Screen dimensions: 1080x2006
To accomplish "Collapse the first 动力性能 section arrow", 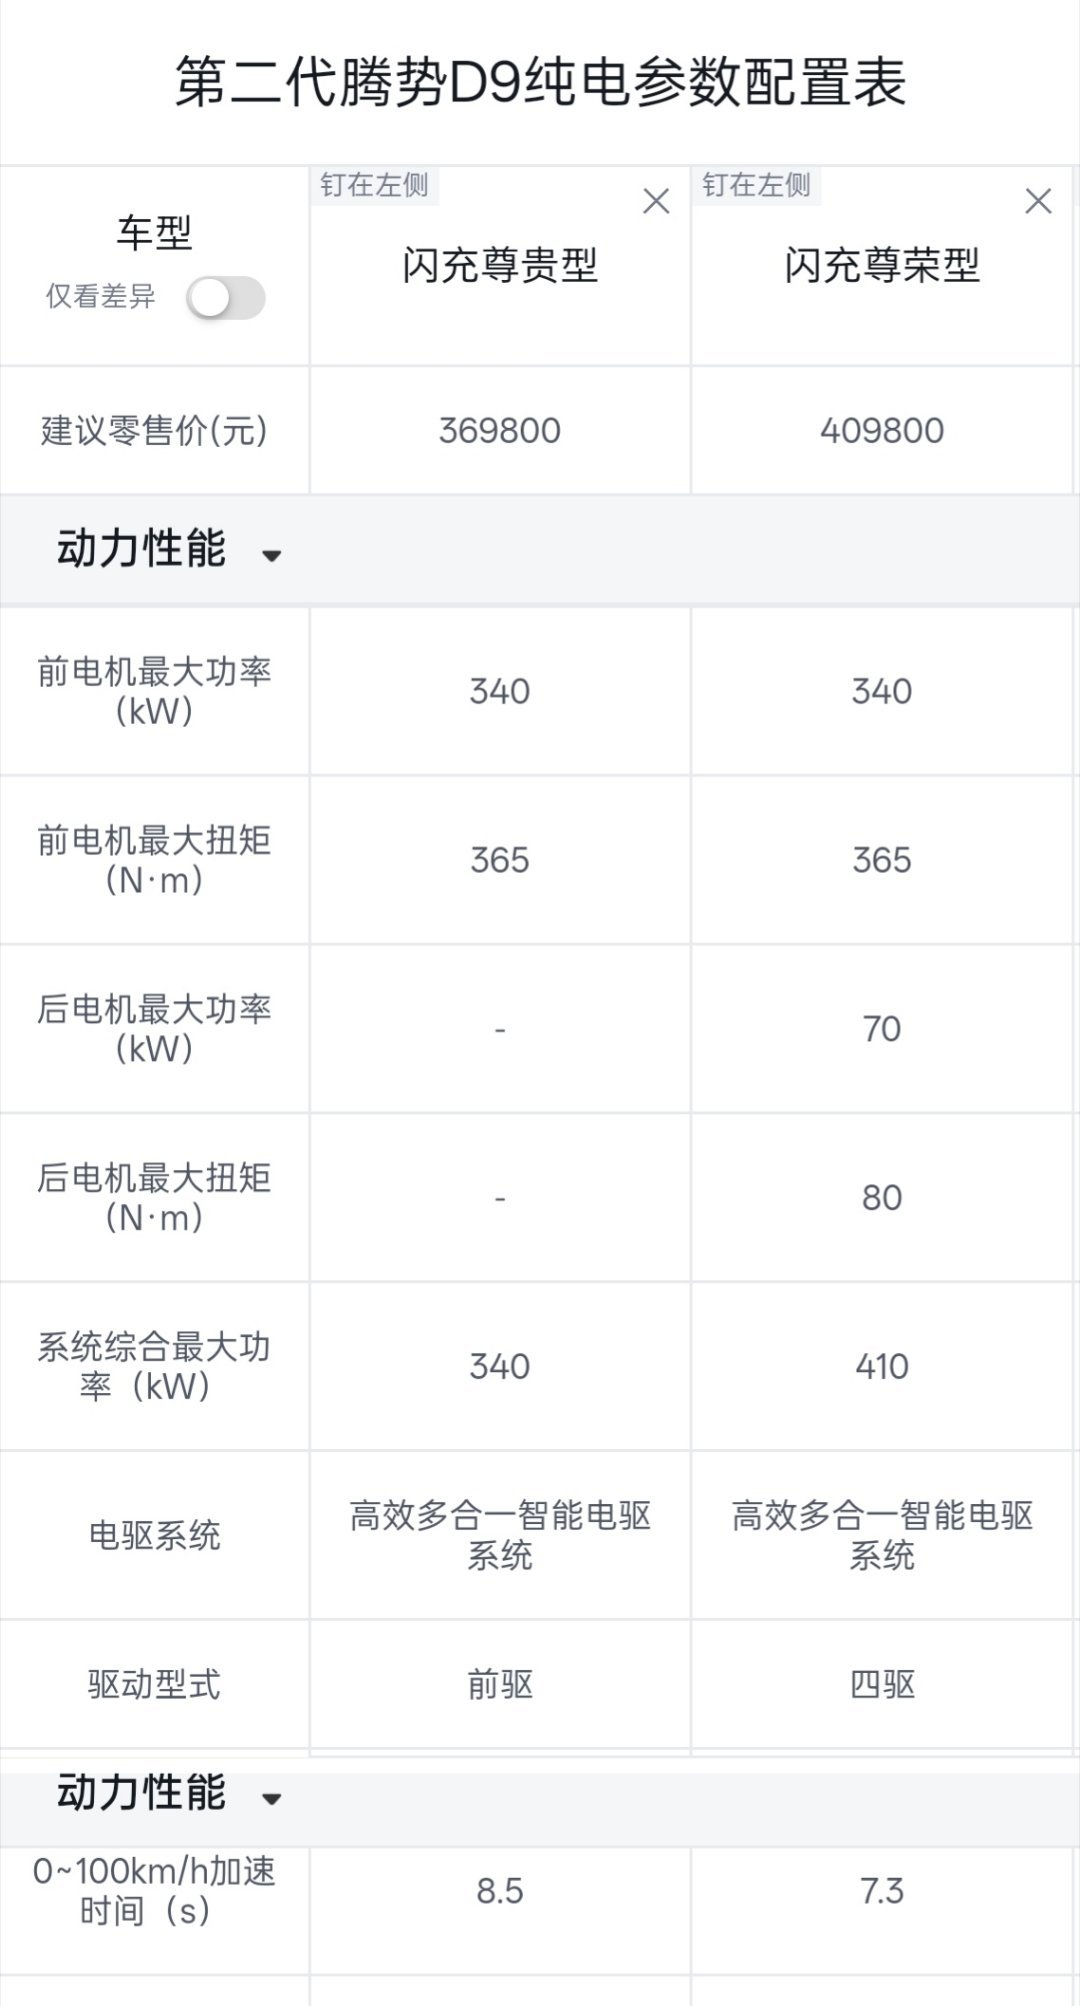I will pos(271,555).
